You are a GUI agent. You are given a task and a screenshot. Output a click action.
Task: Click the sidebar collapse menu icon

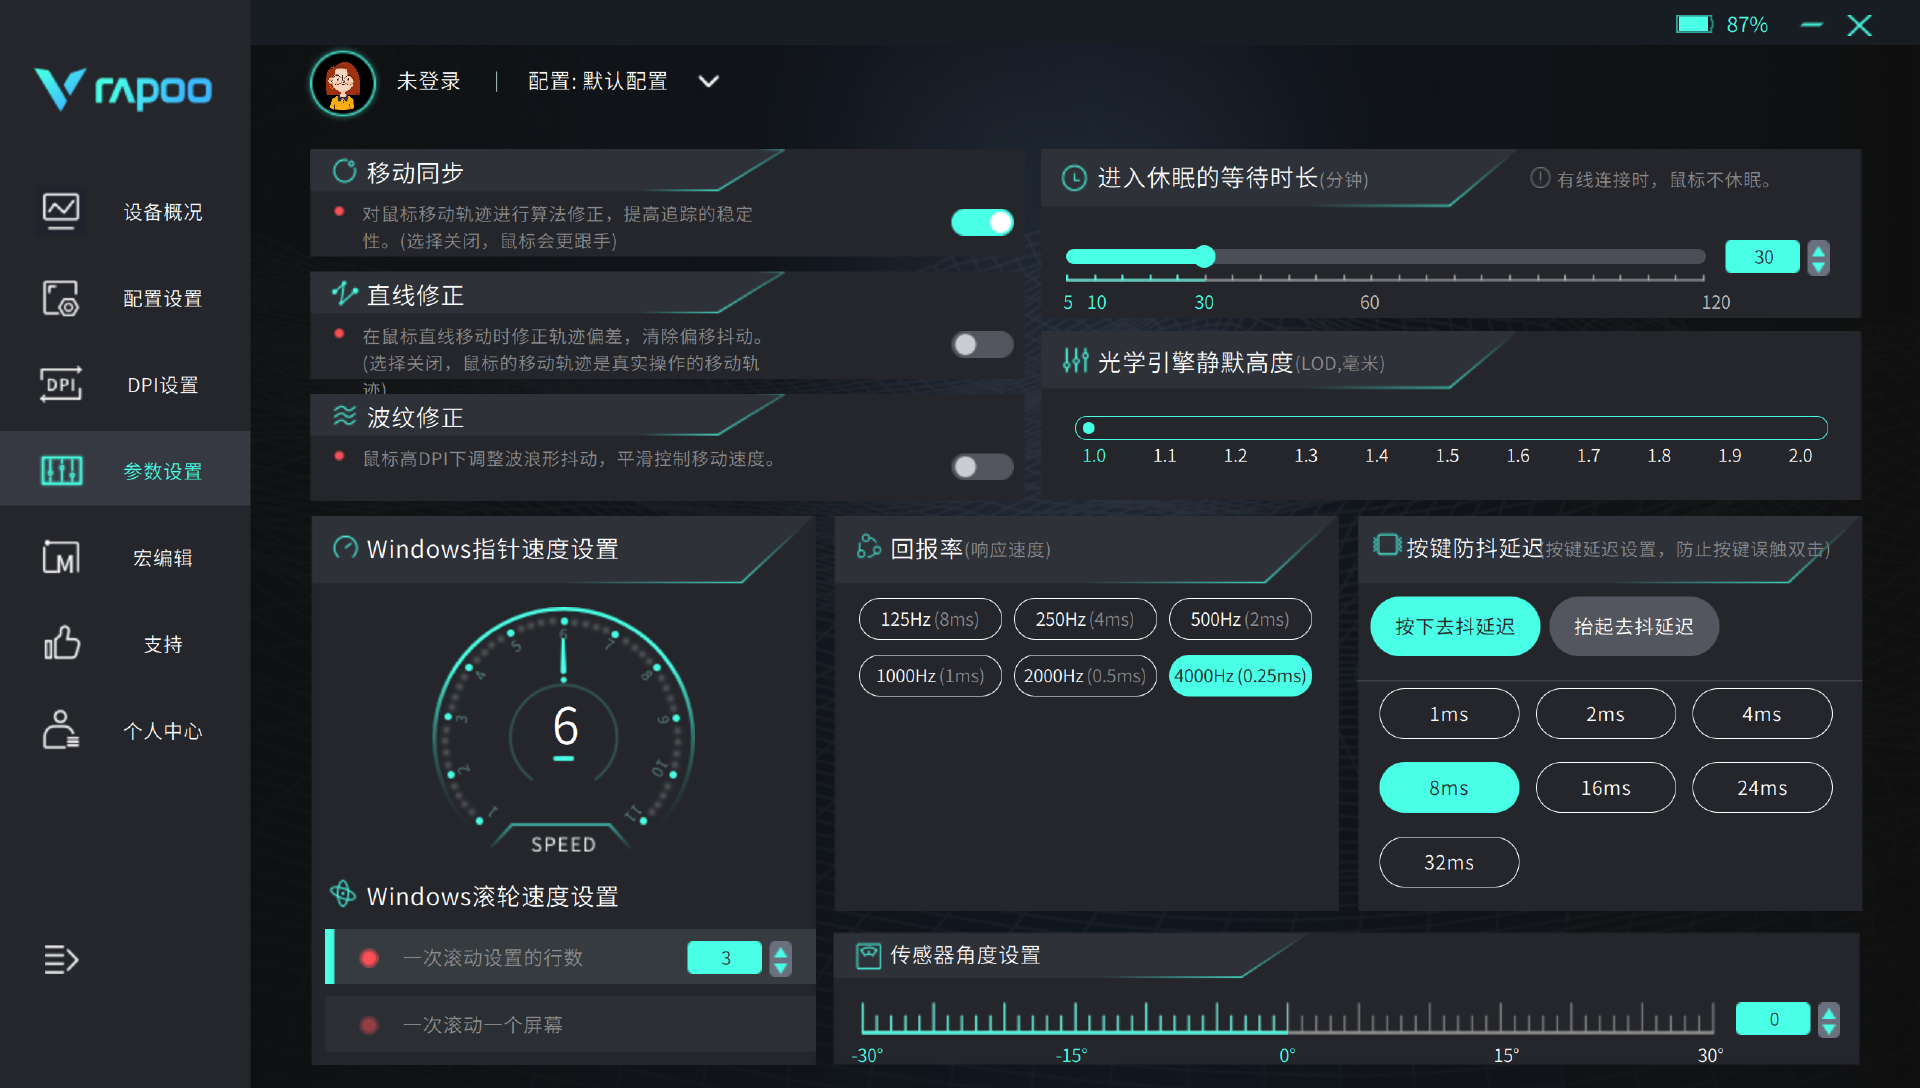61,959
